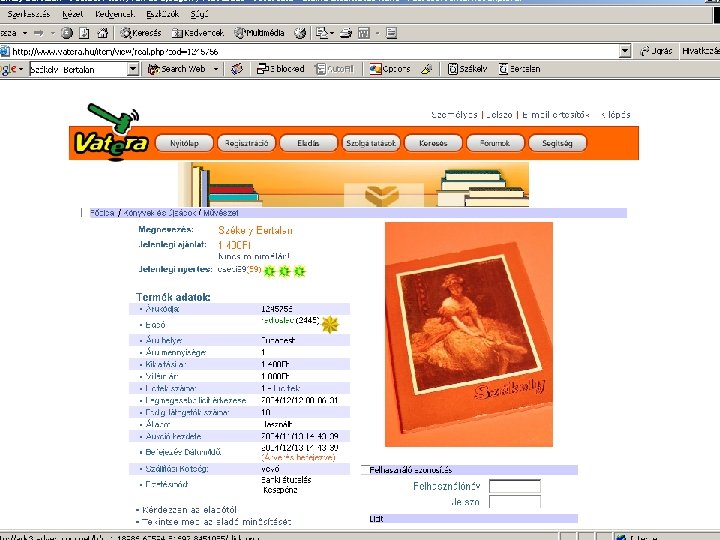Click the Kilépés link
Viewport: 720px width, 540px height.
(x=616, y=115)
